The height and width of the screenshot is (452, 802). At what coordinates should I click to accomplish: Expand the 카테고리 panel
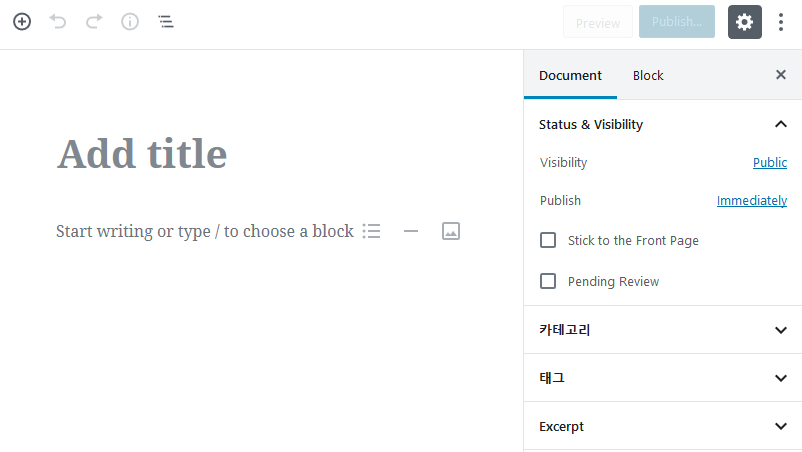(x=781, y=329)
